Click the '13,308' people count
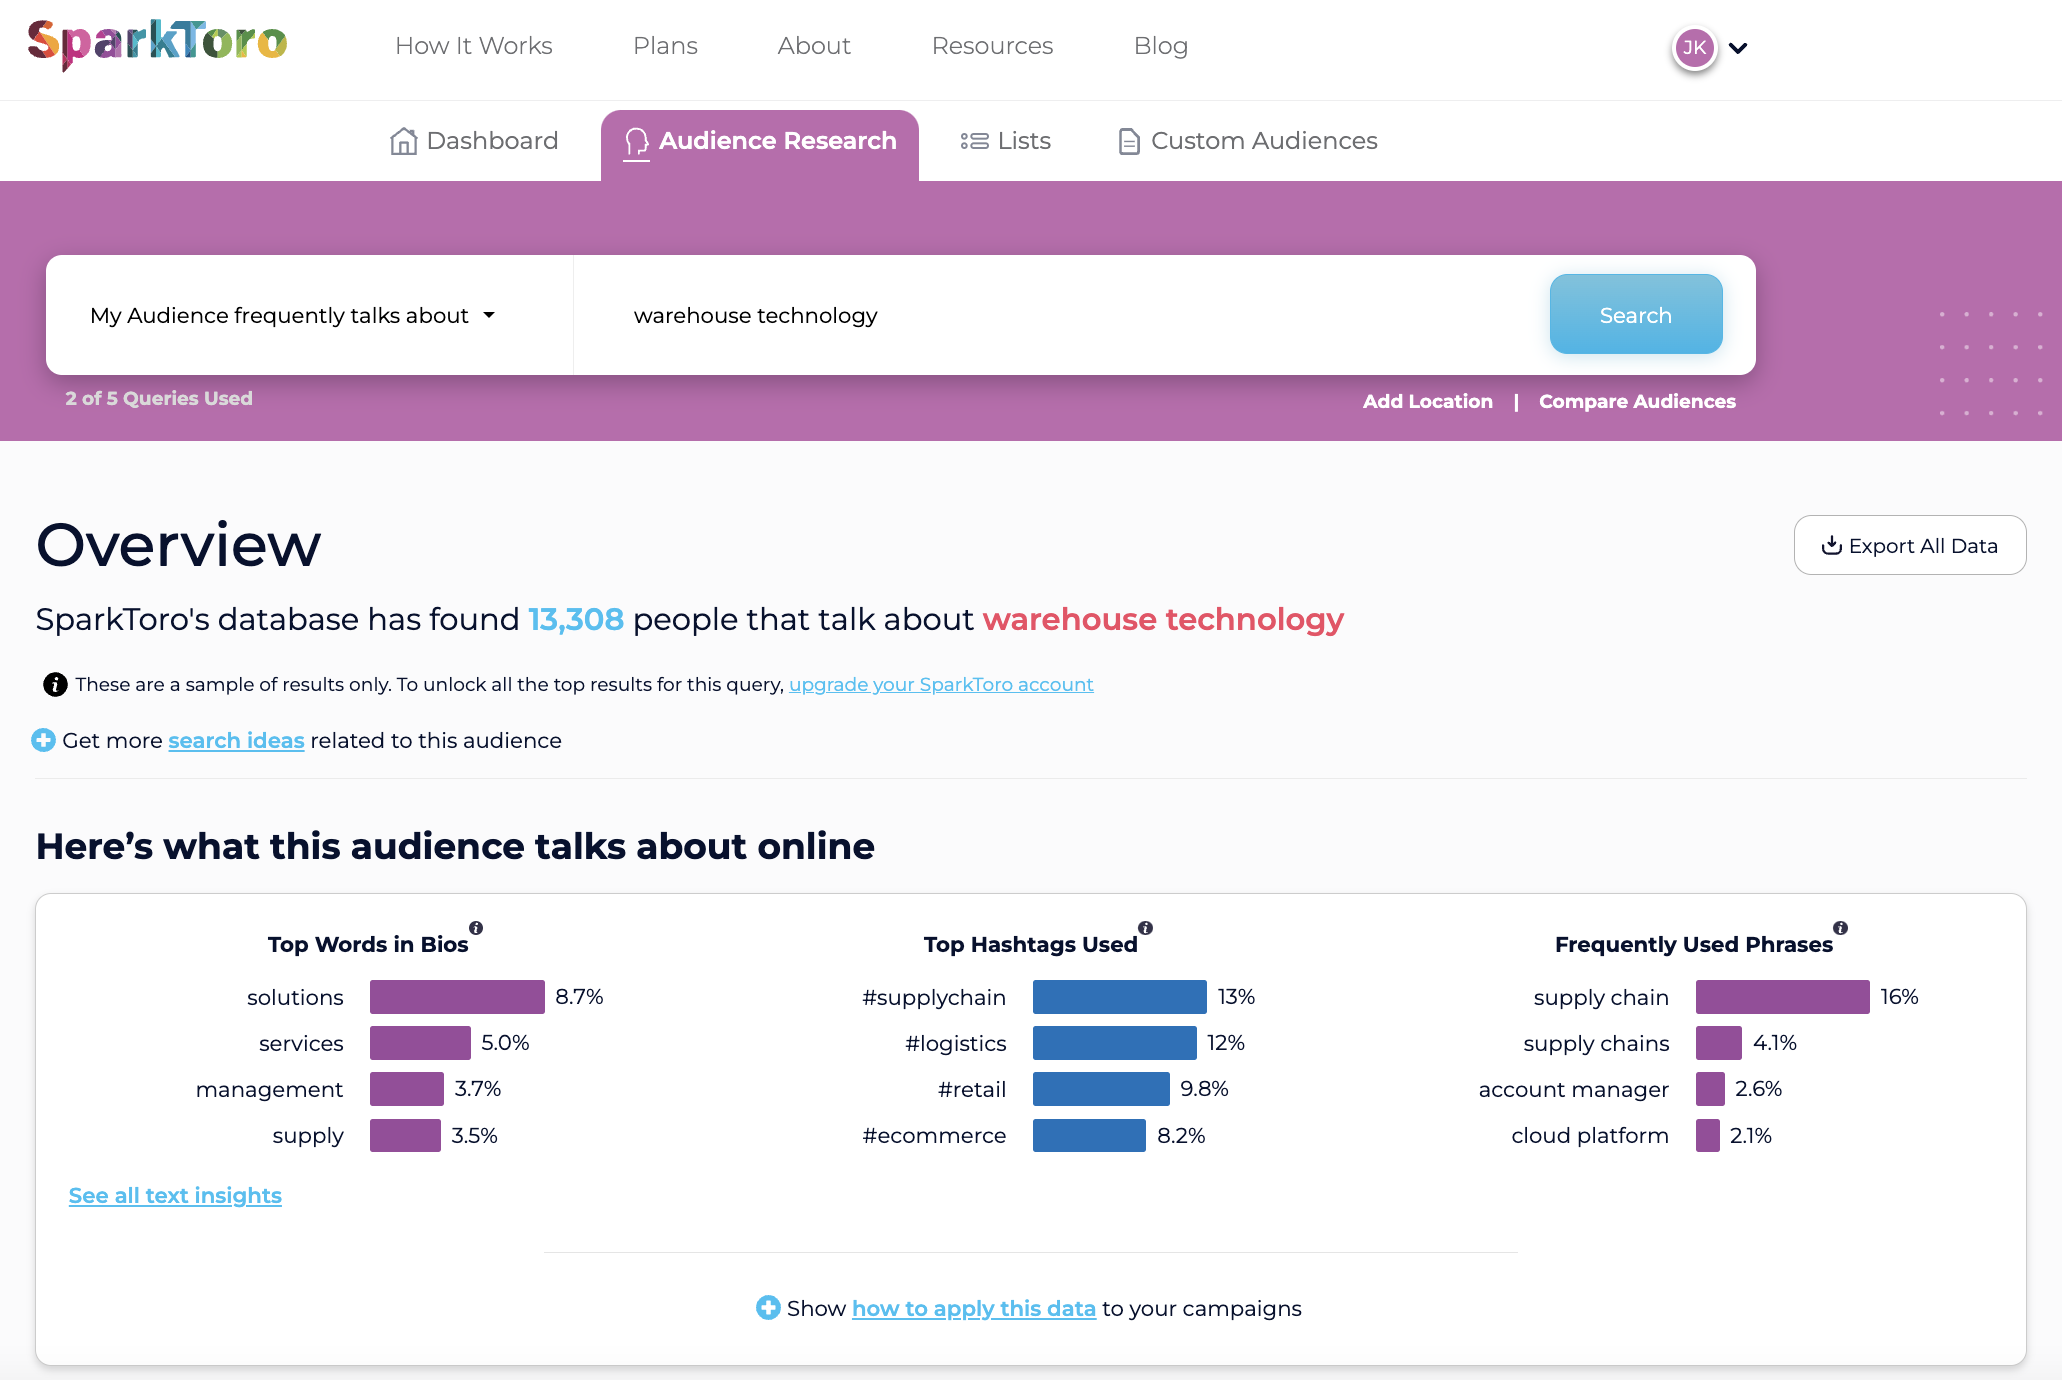The image size is (2062, 1380). click(x=576, y=620)
